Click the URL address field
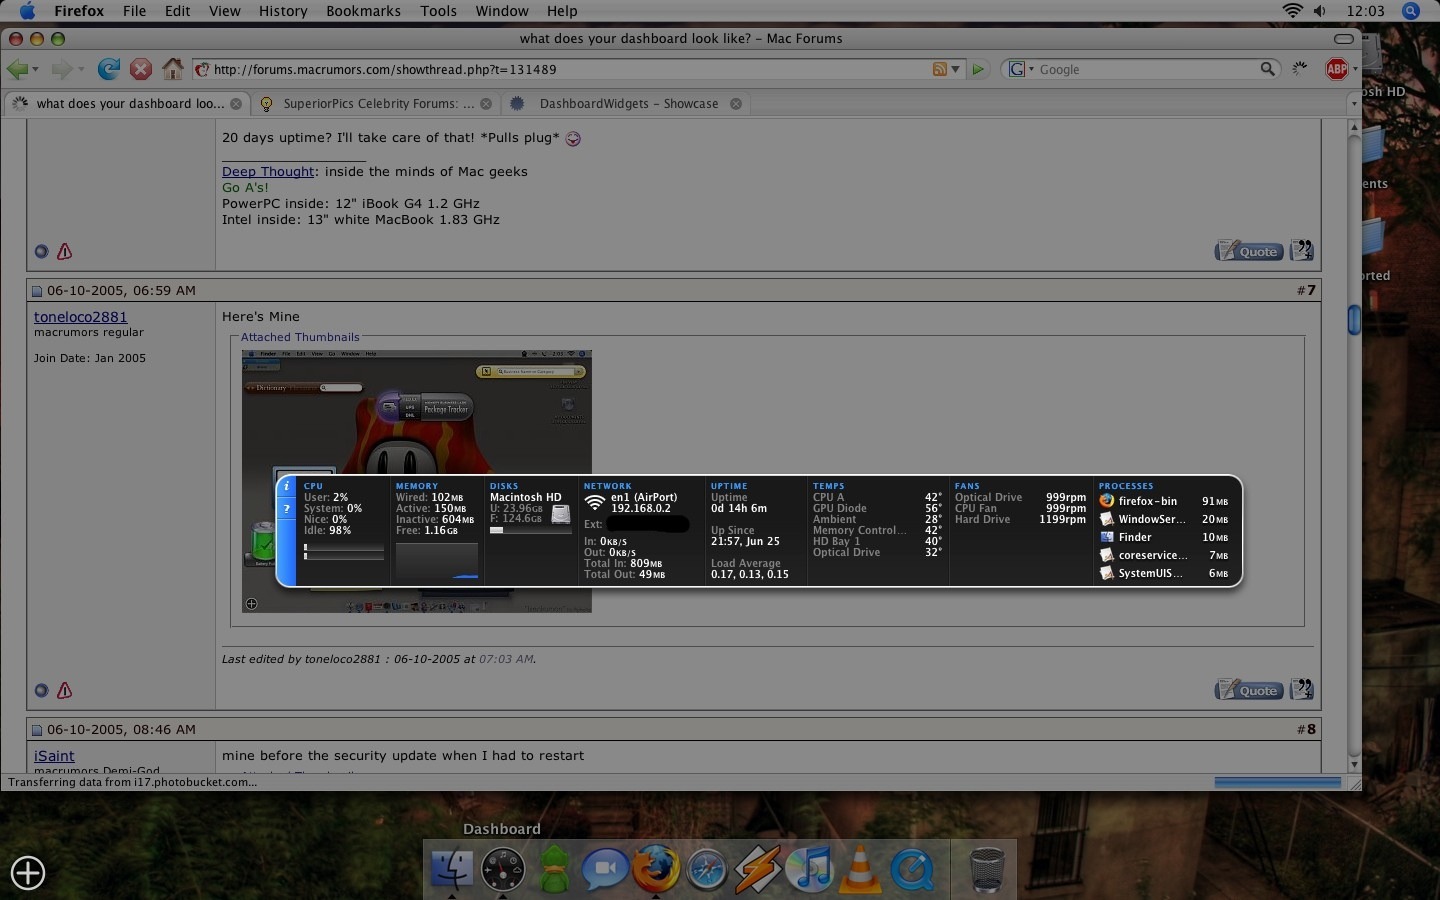 click(570, 69)
